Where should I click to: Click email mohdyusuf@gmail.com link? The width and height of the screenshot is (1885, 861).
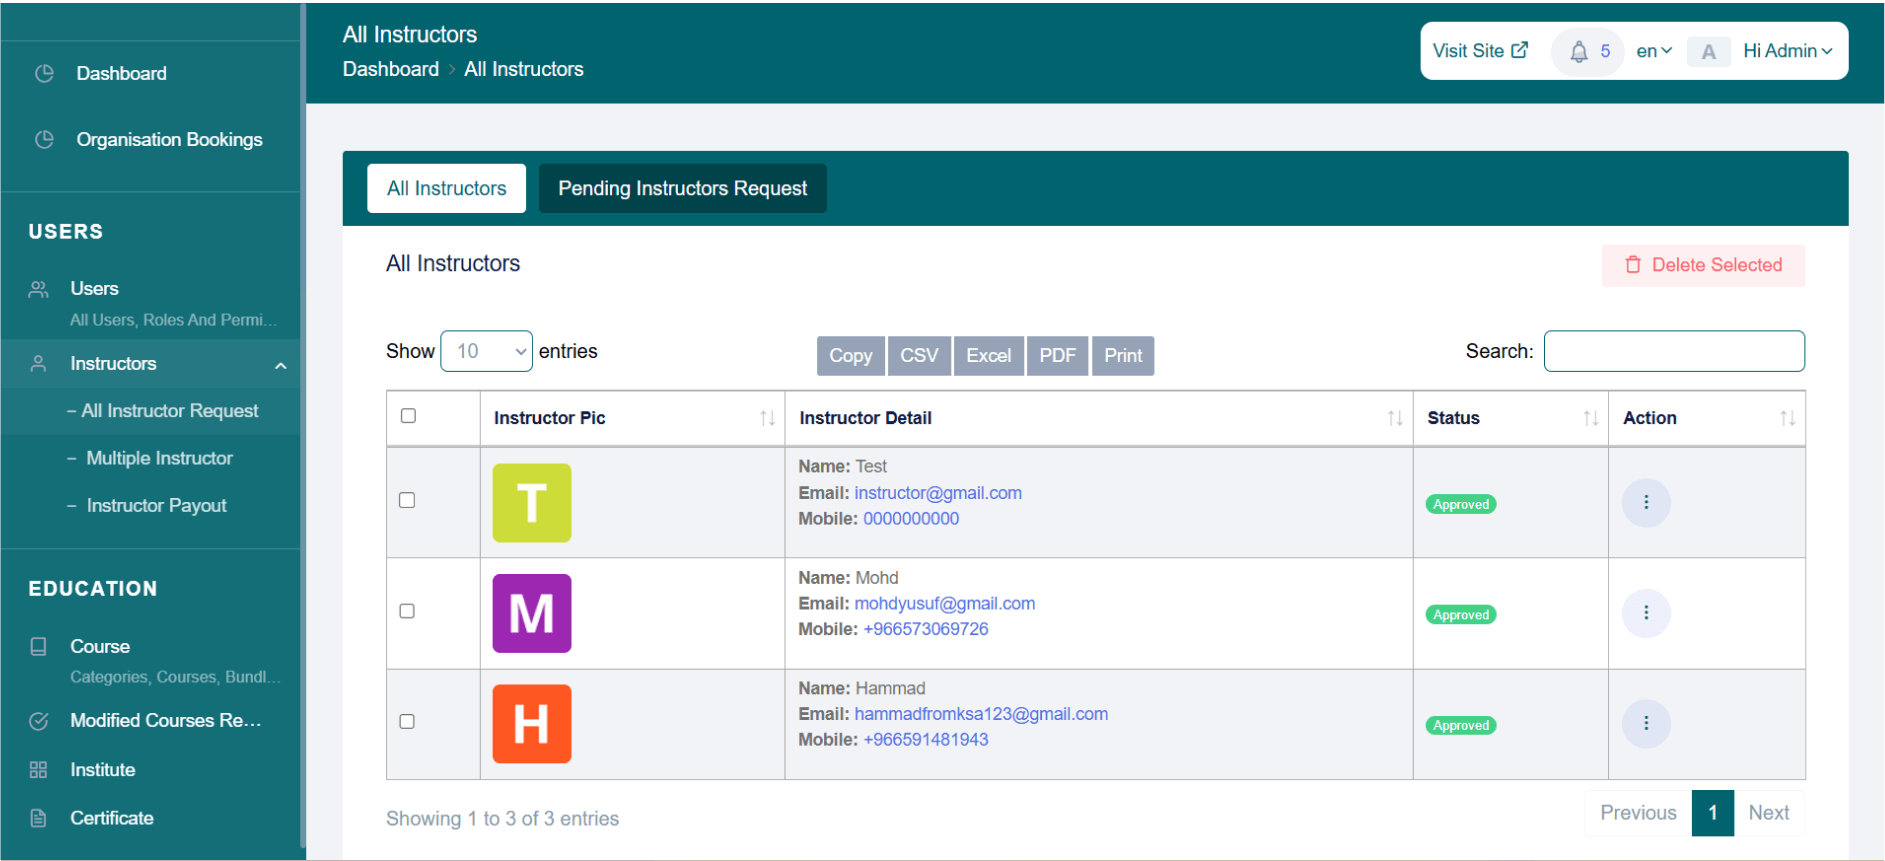(x=945, y=604)
